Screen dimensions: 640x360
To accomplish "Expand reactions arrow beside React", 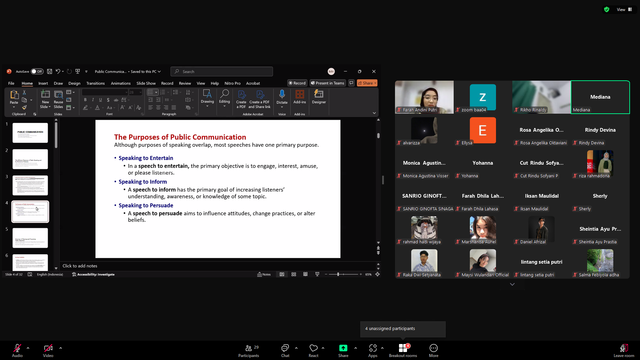I will (323, 348).
